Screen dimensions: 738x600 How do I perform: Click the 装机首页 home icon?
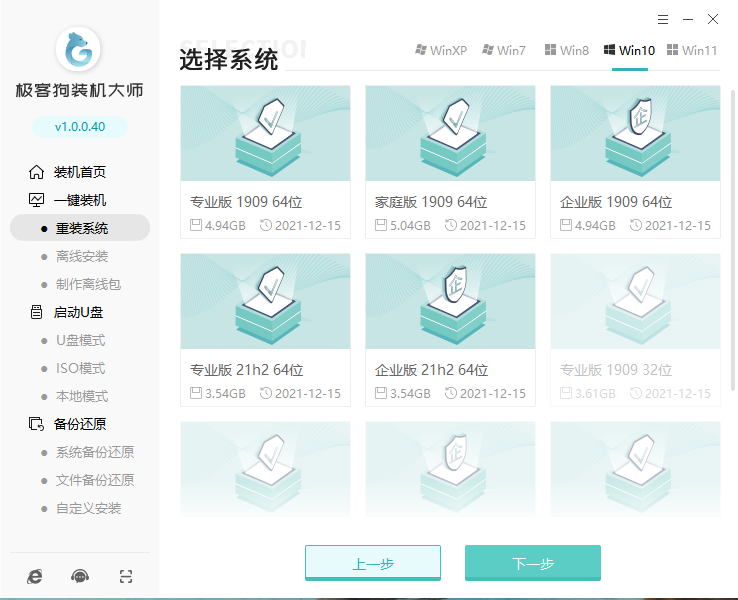[x=37, y=172]
